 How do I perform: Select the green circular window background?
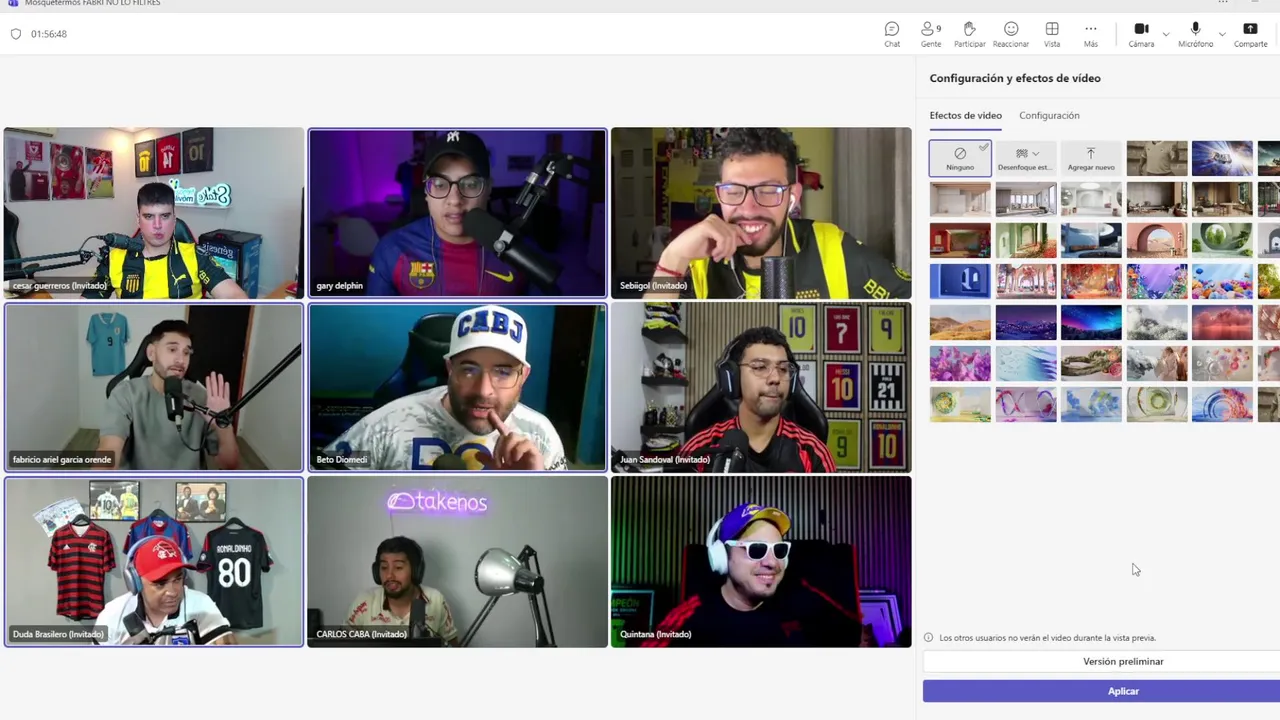(1222, 240)
